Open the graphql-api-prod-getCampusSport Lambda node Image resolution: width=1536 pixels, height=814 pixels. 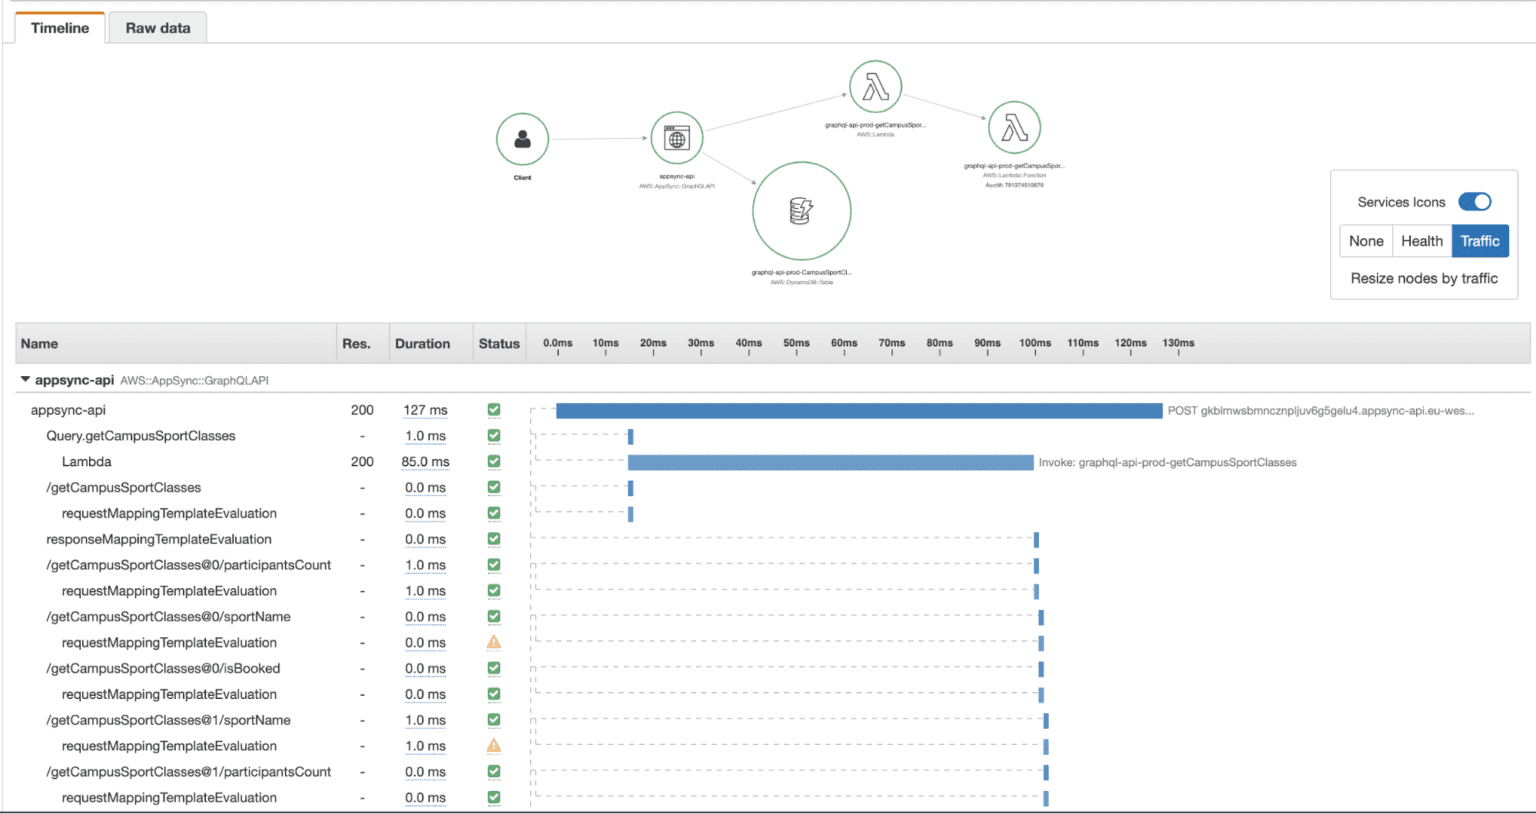click(x=875, y=86)
